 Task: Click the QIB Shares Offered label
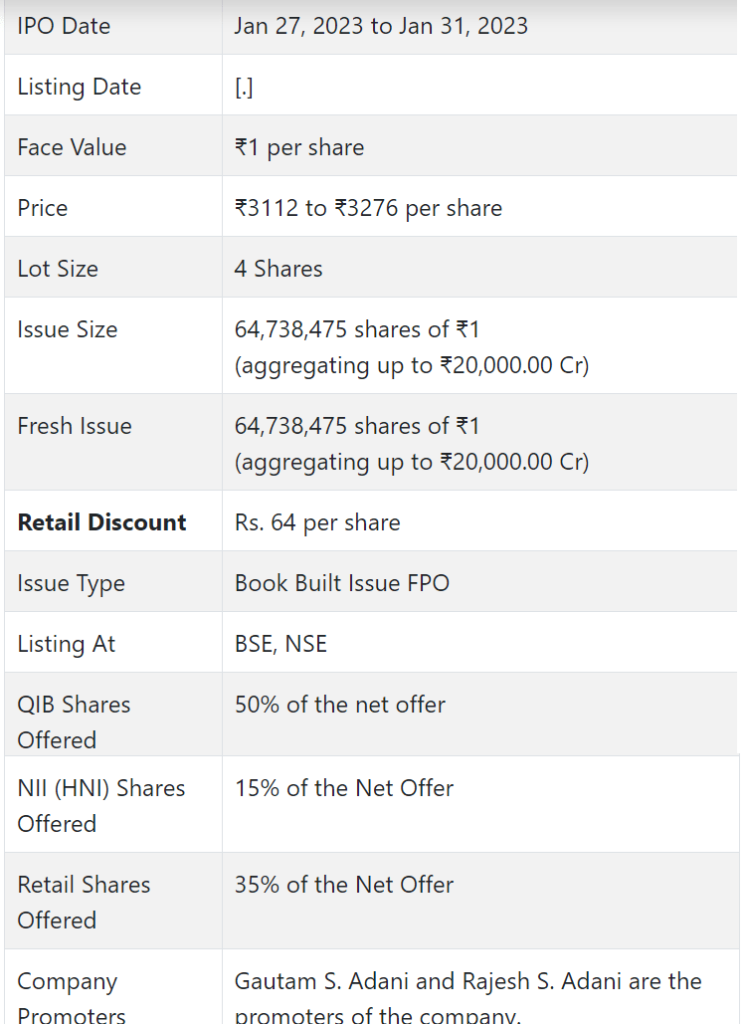tap(74, 722)
